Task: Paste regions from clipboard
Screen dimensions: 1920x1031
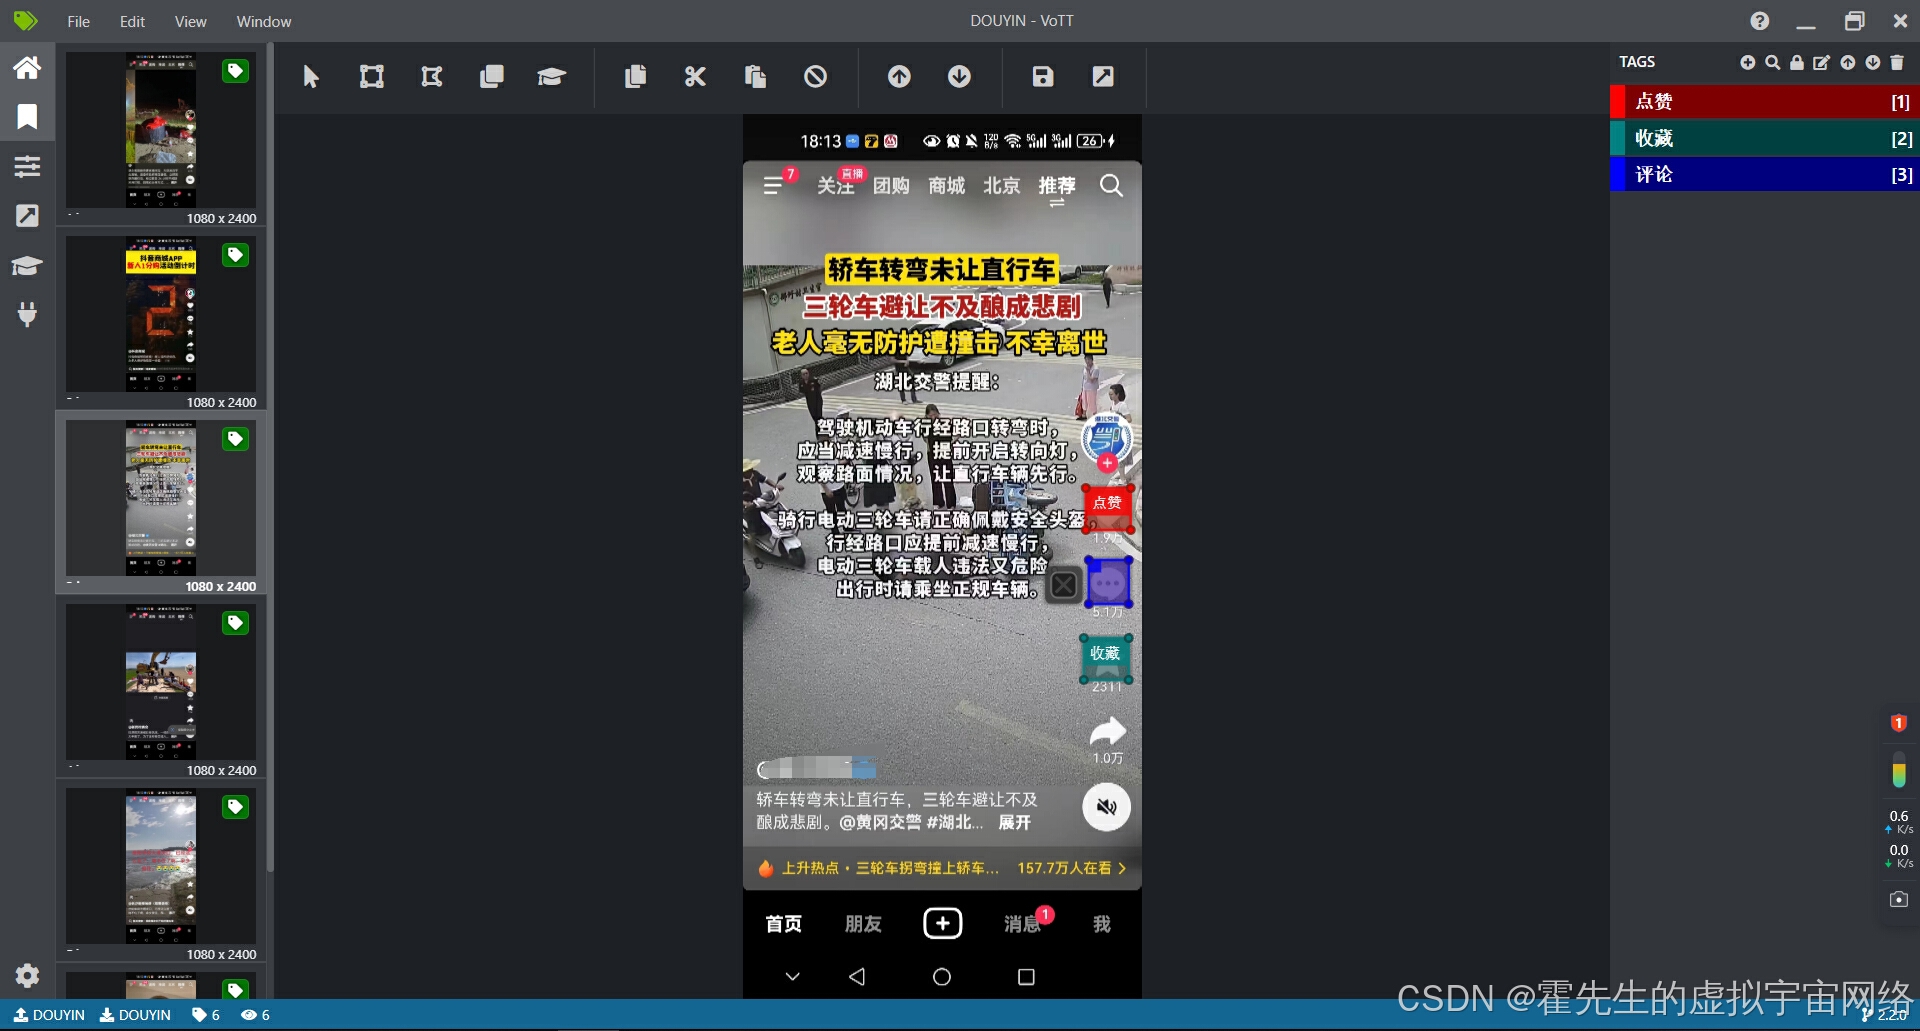Action: point(755,77)
